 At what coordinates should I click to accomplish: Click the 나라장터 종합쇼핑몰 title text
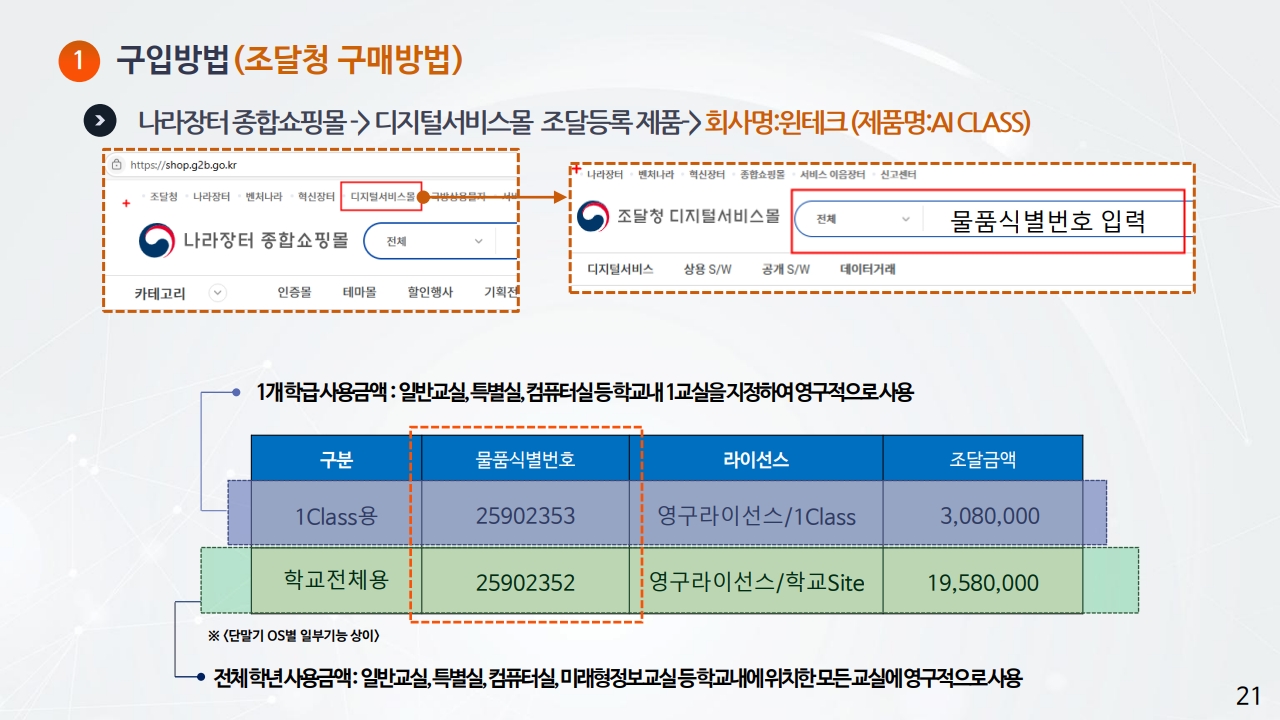[x=265, y=240]
